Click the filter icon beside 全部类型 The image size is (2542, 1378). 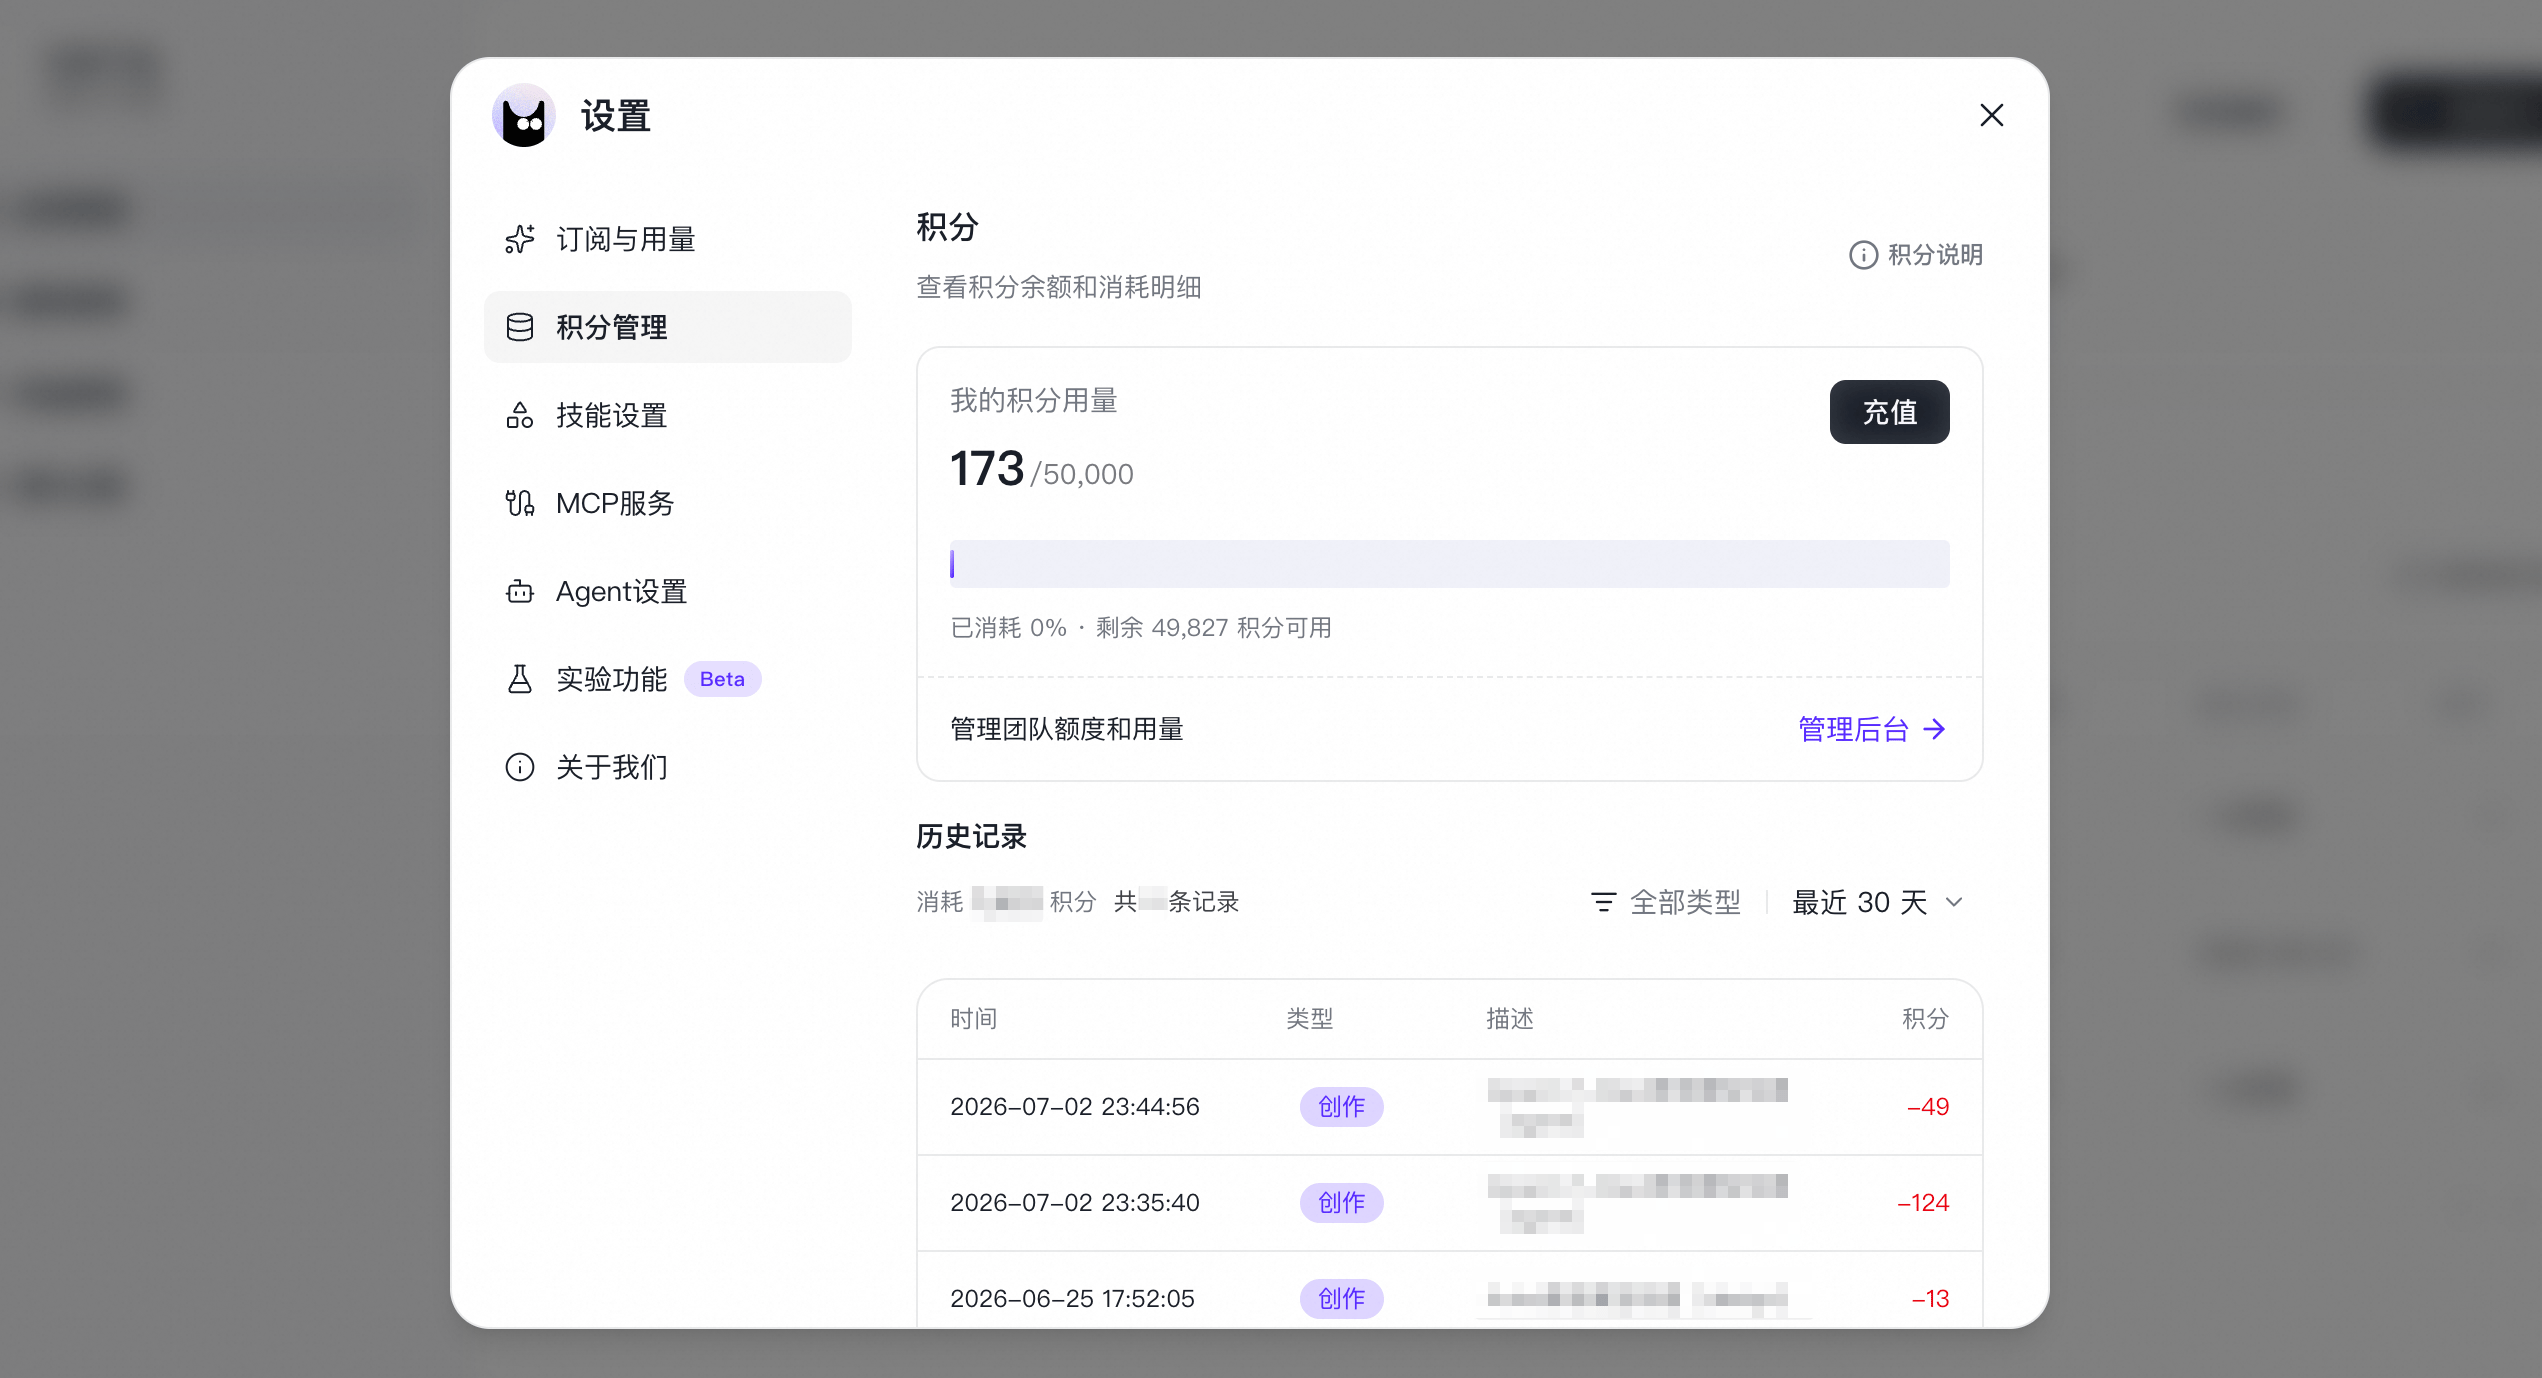1603,902
